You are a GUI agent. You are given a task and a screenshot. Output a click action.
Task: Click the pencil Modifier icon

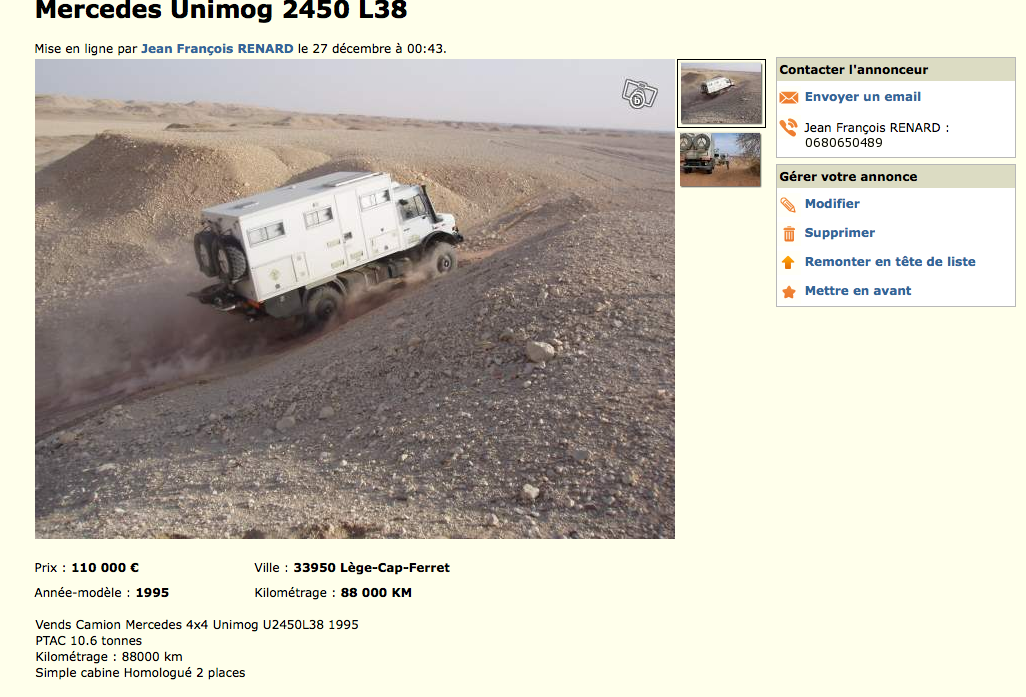[x=788, y=205]
